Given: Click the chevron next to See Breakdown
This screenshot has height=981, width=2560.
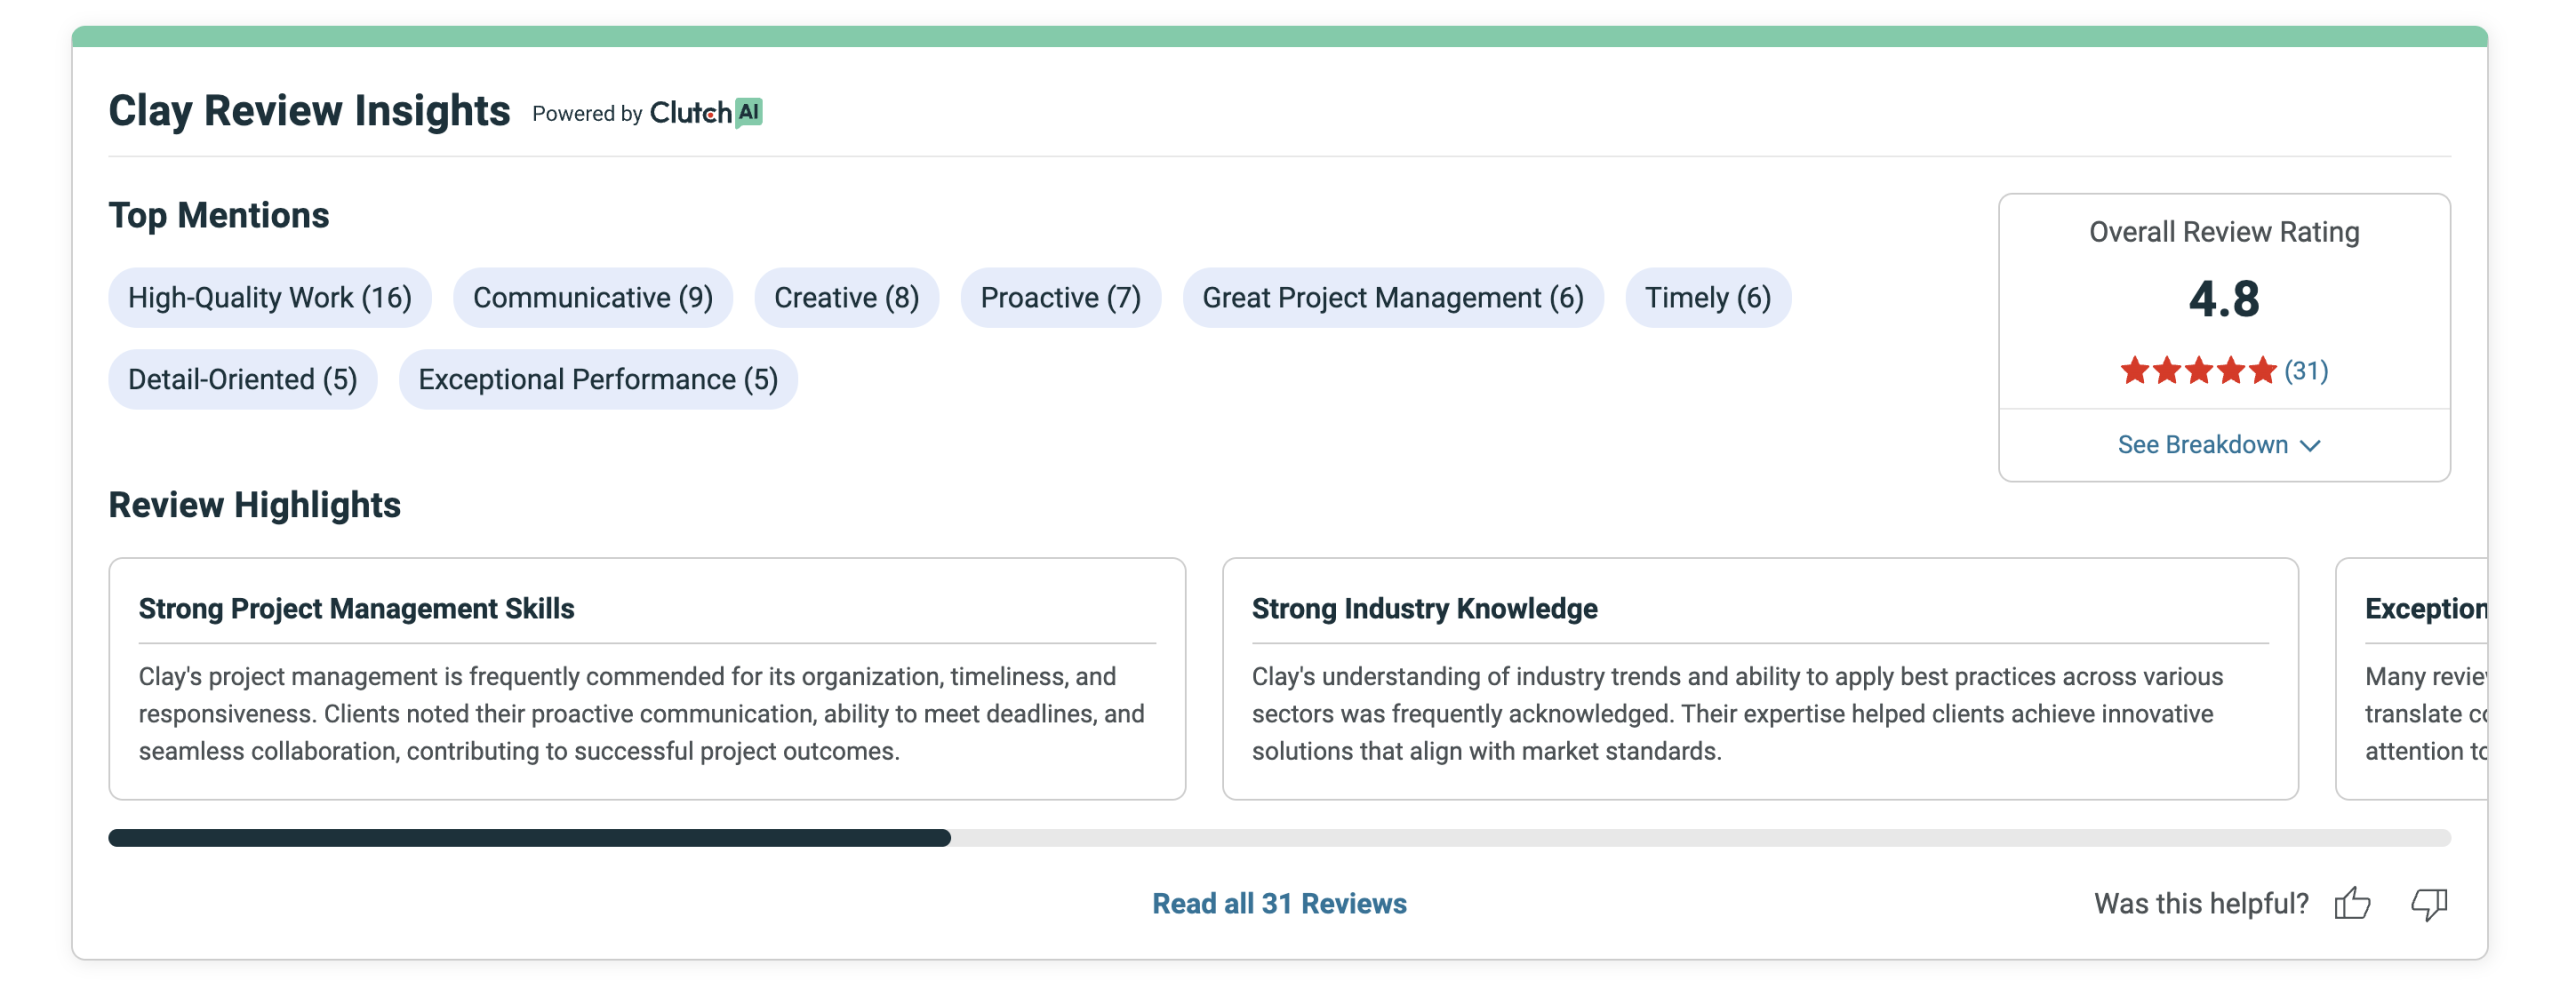Looking at the screenshot, I should pos(2310,446).
